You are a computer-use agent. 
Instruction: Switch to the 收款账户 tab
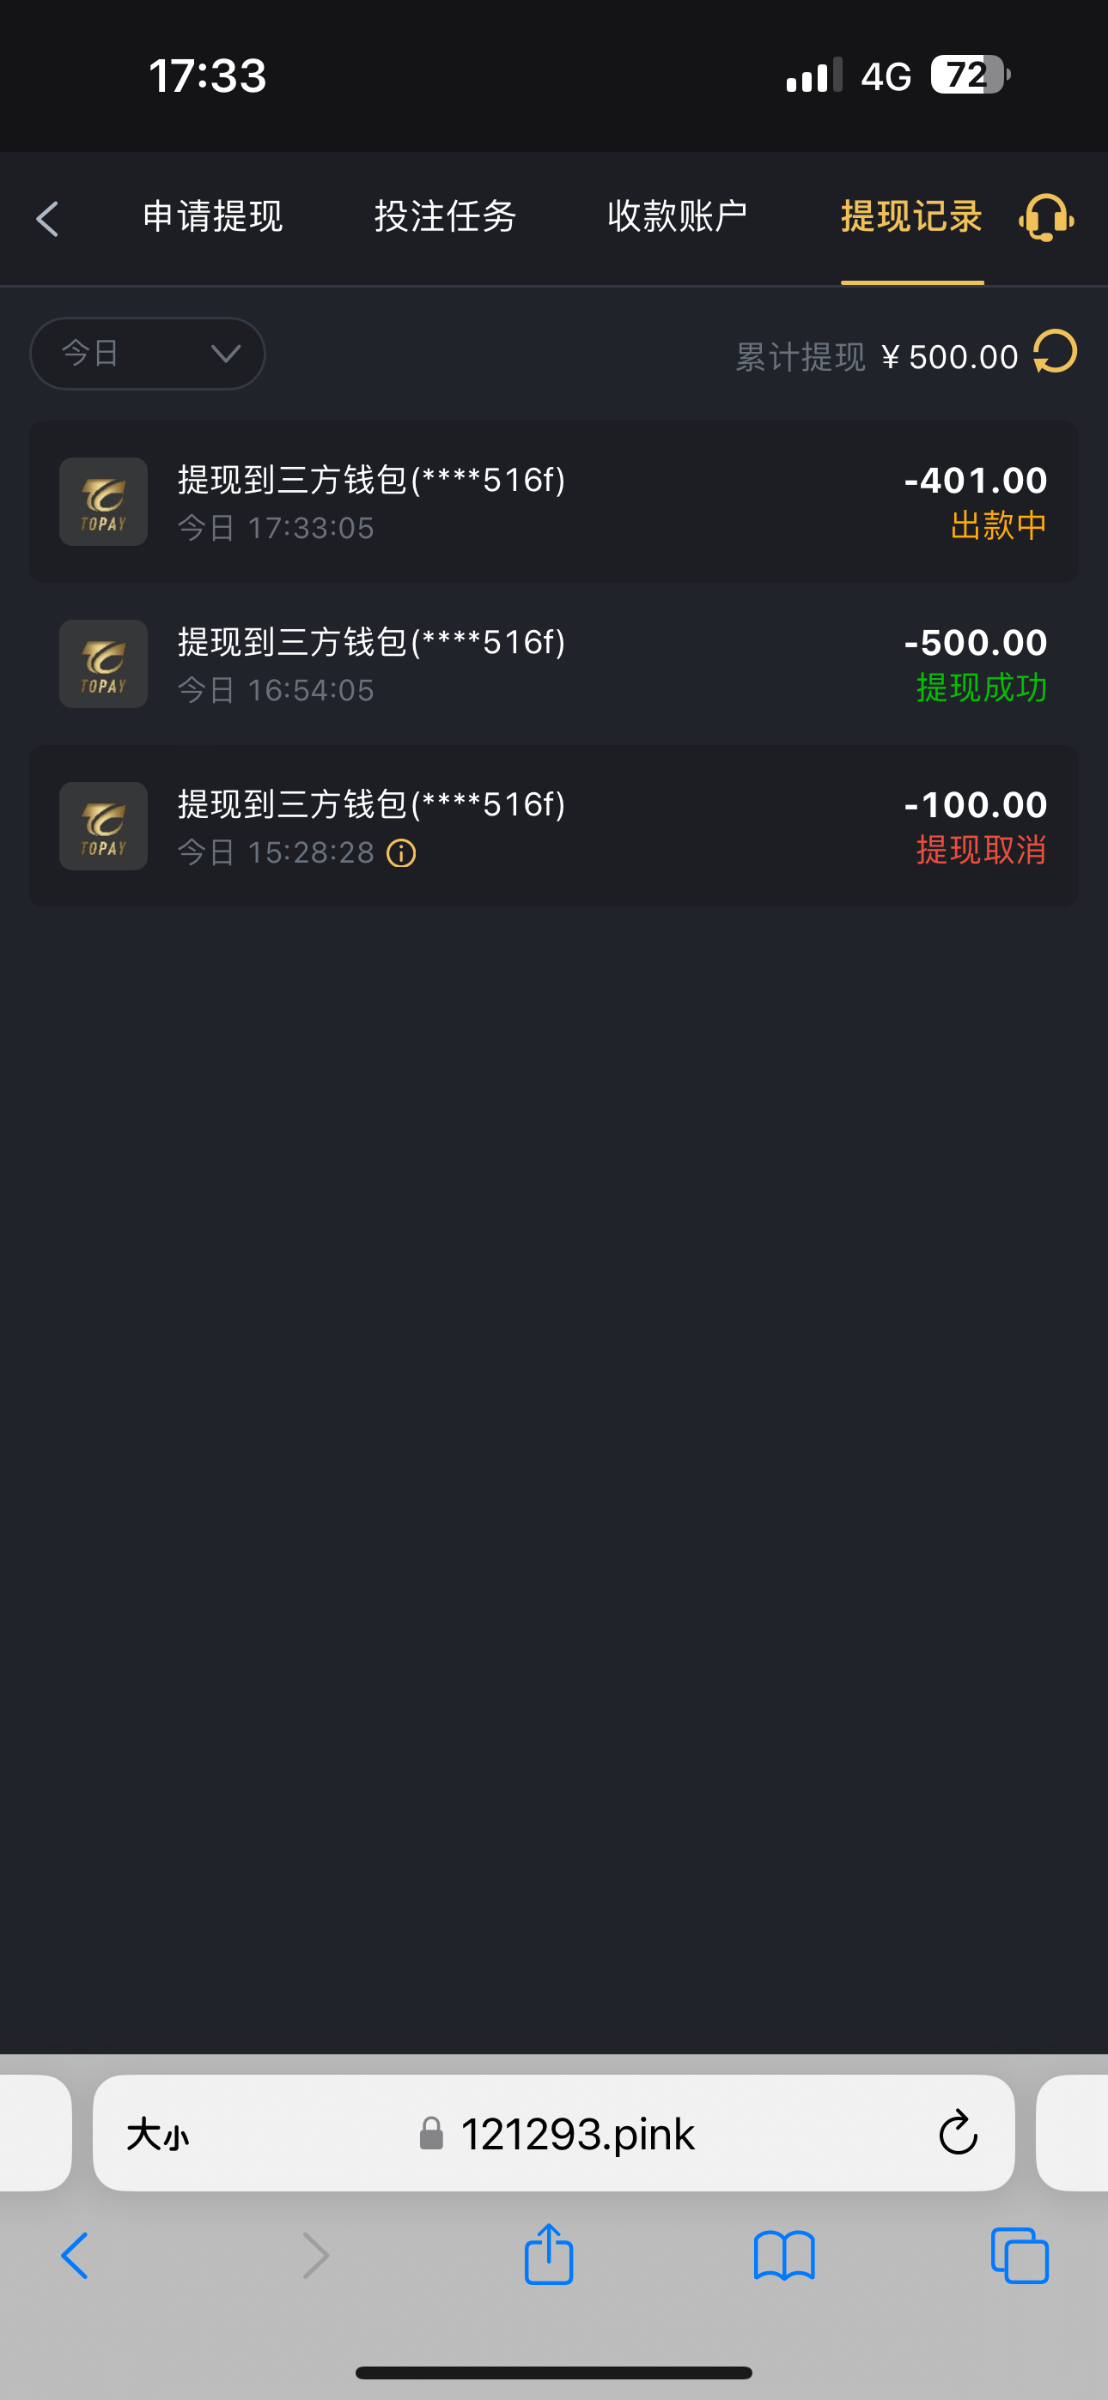pyautogui.click(x=677, y=217)
